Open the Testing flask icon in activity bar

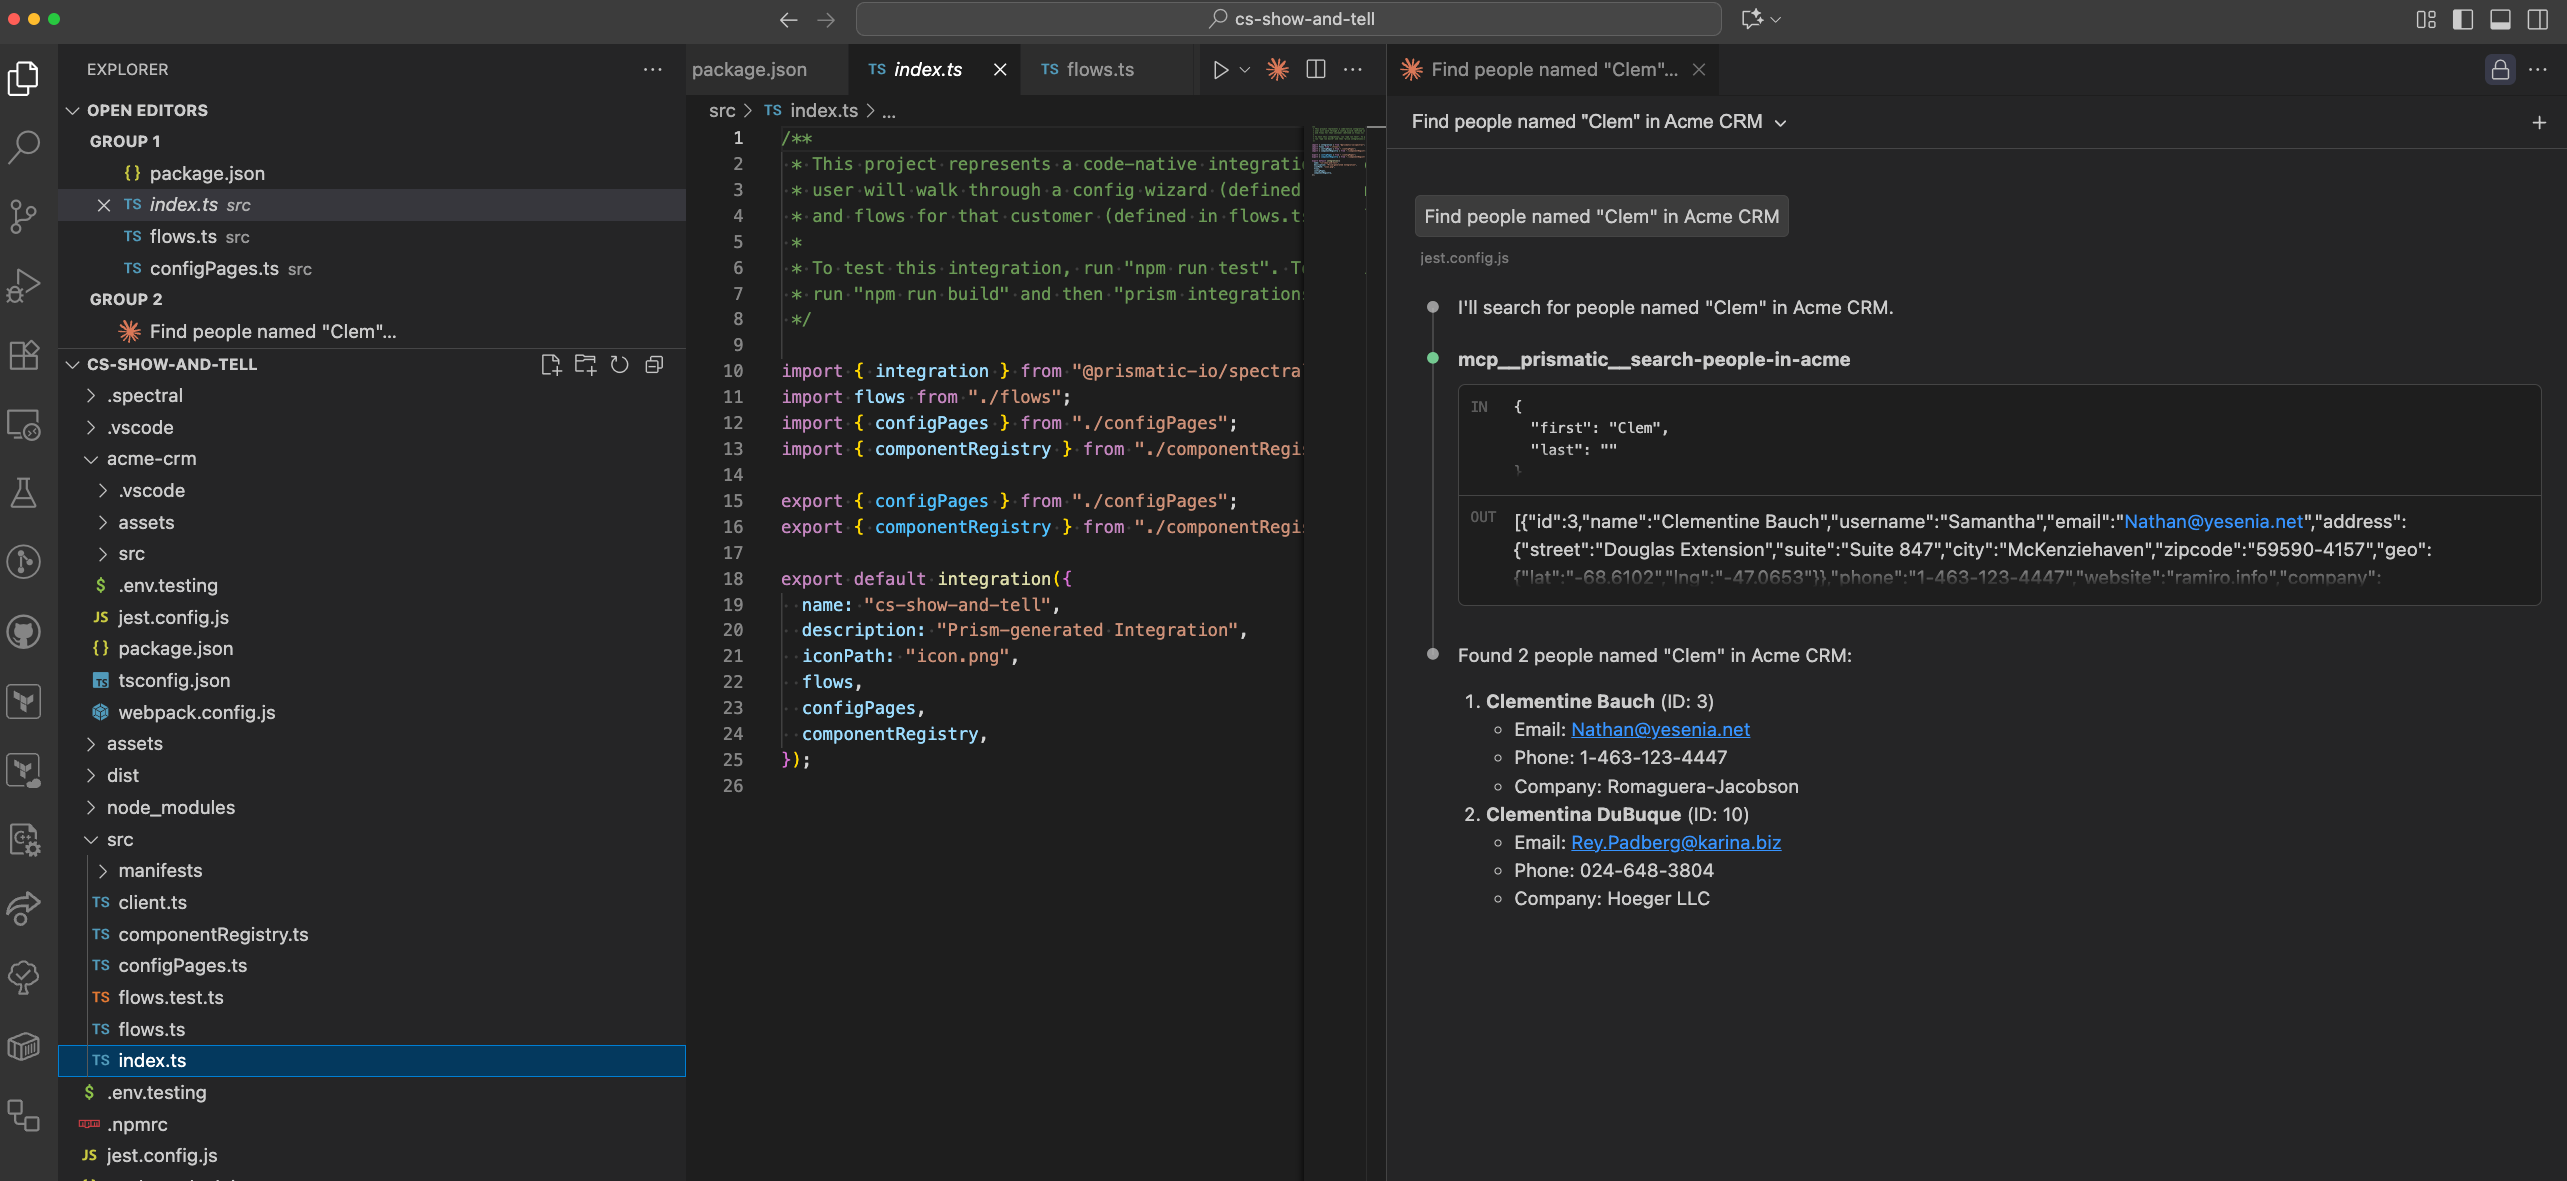(24, 492)
